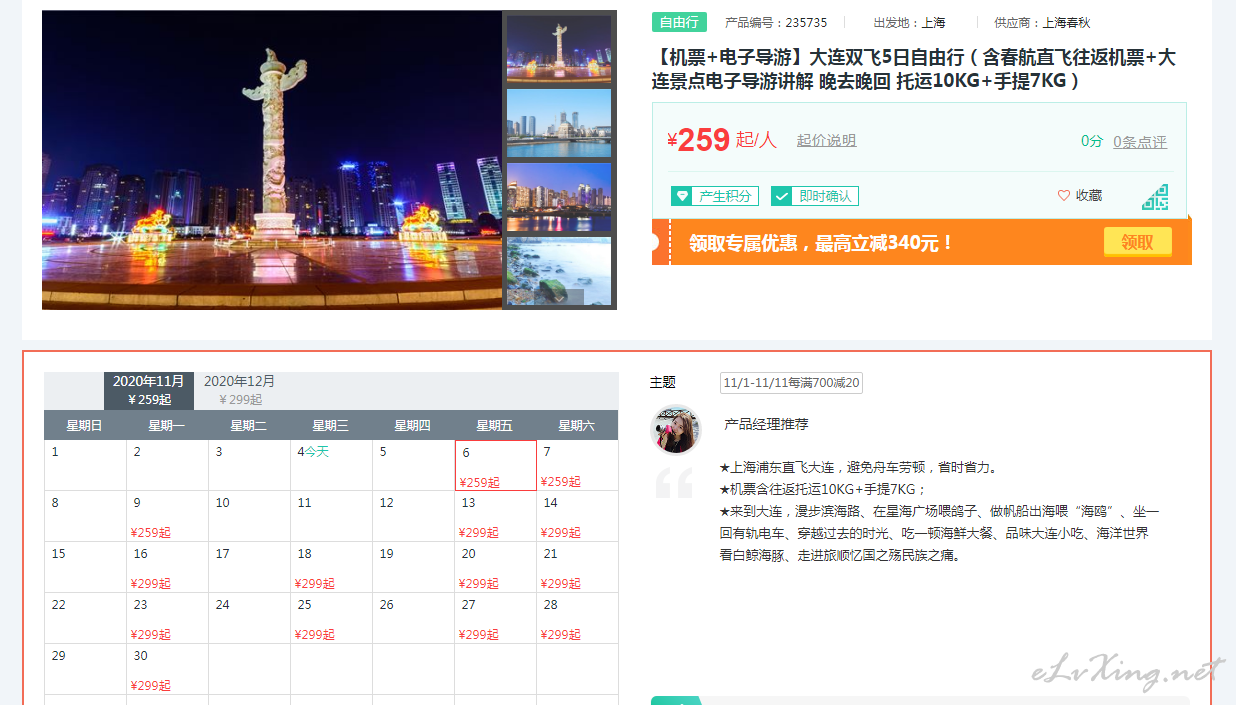This screenshot has width=1236, height=705.
Task: Select the November 28 calendar cell
Action: click(577, 619)
